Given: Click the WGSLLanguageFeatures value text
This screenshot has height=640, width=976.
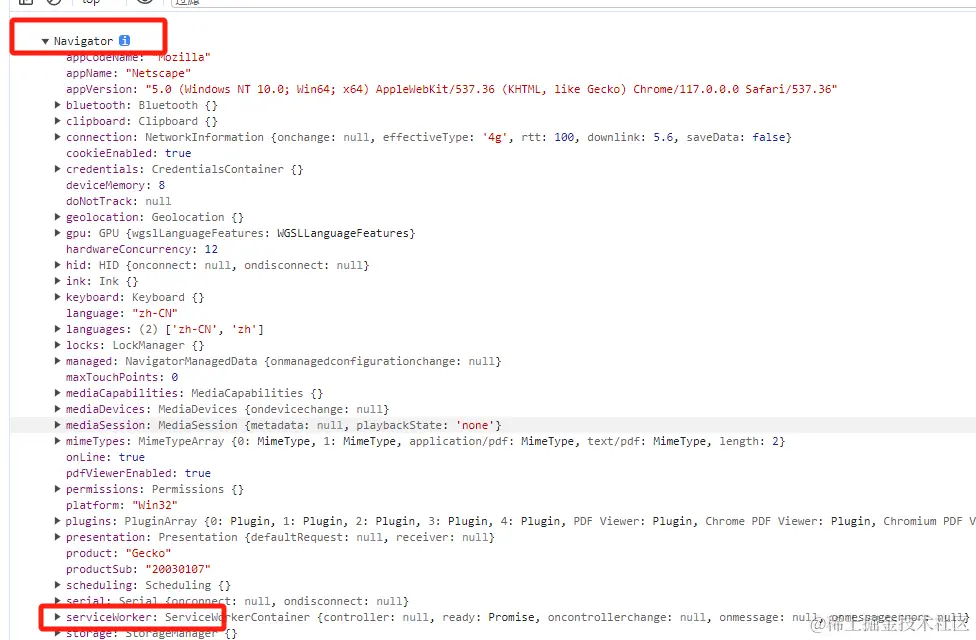Looking at the screenshot, I should tap(342, 233).
